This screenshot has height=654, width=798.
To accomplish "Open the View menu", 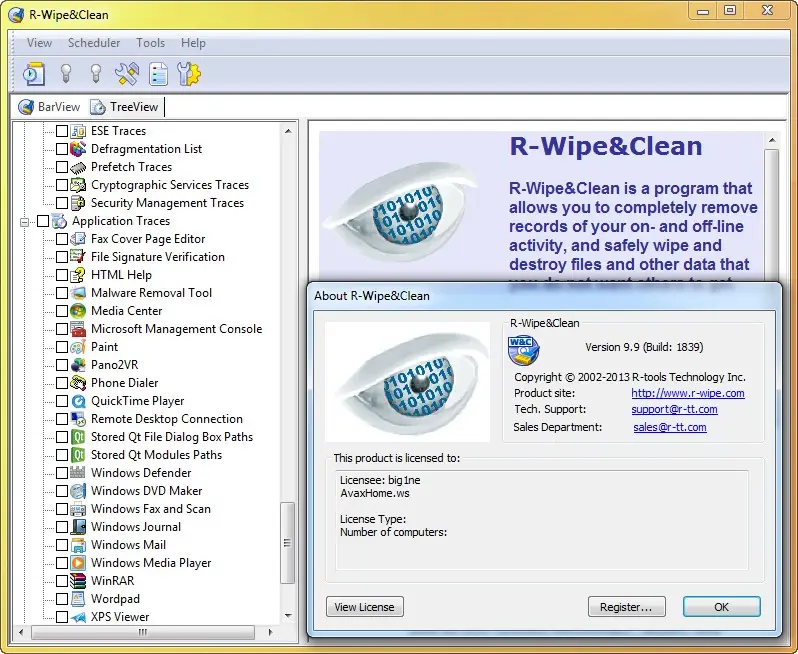I will (39, 43).
